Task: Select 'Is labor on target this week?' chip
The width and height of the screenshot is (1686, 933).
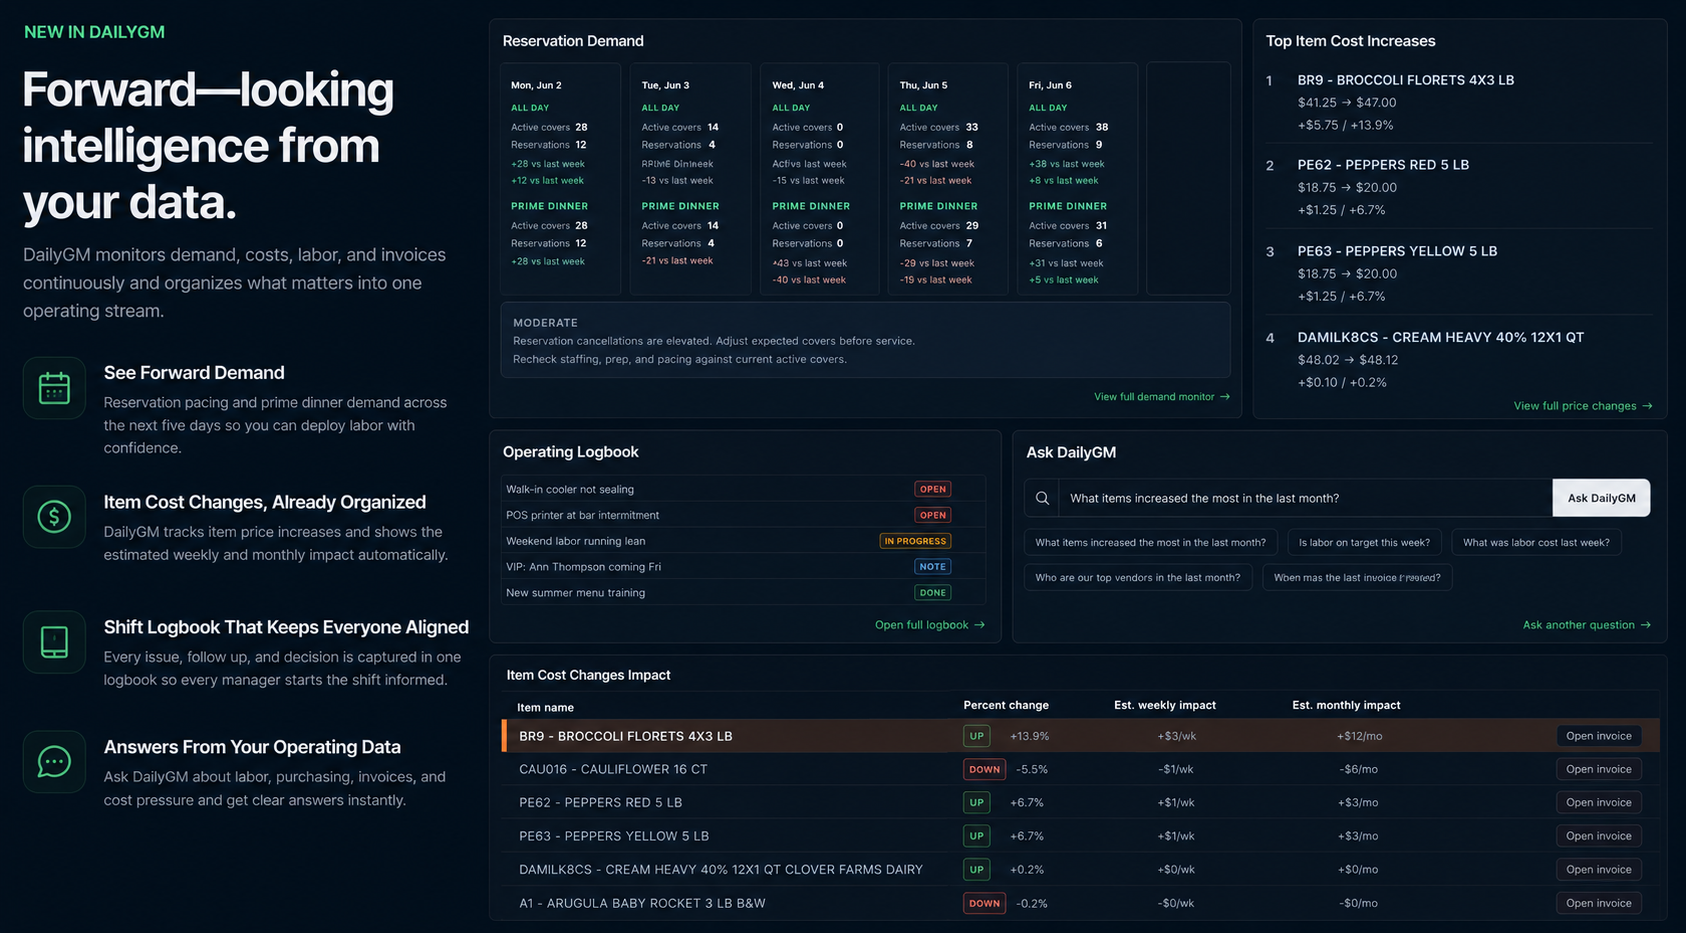Action: [x=1364, y=543]
